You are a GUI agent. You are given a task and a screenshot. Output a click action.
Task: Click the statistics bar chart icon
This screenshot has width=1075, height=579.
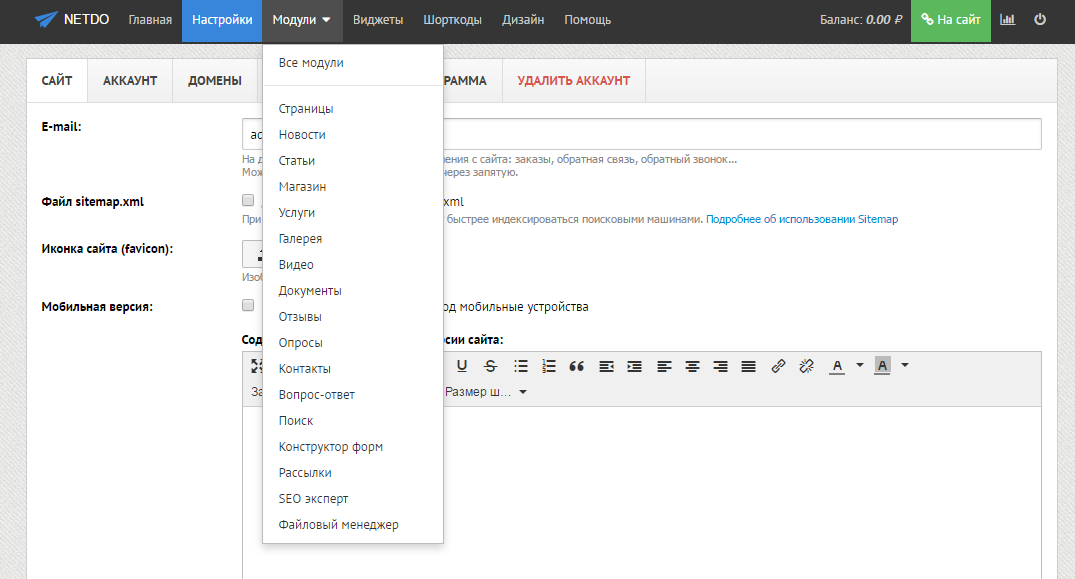point(1007,20)
